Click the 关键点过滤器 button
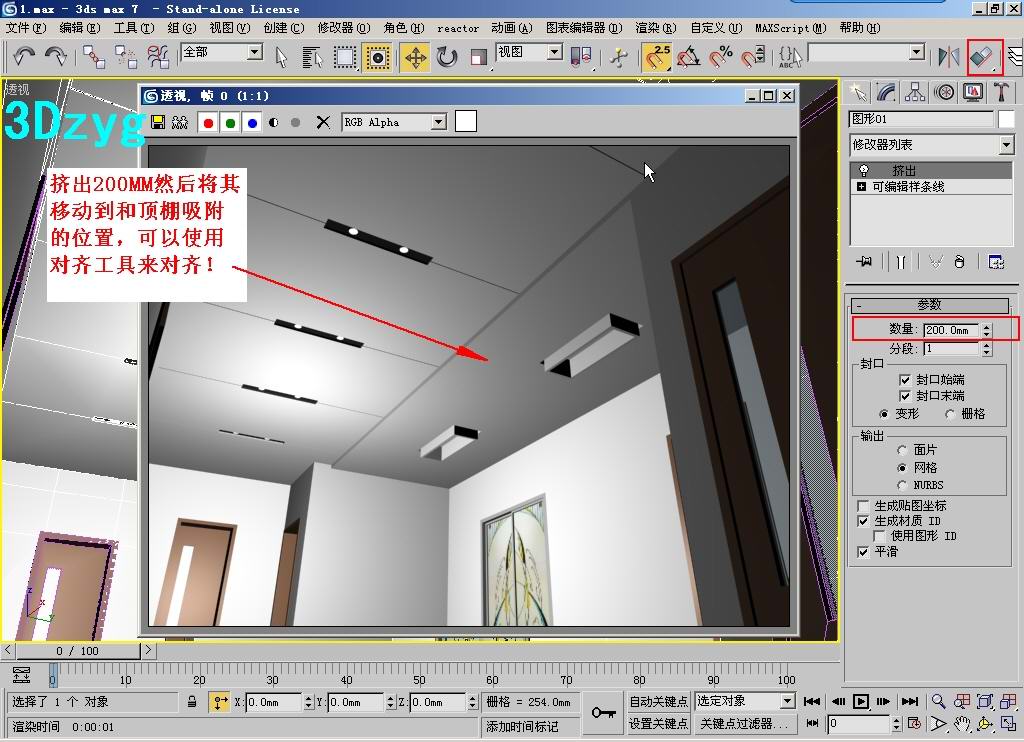Viewport: 1024px width, 742px height. (x=744, y=724)
